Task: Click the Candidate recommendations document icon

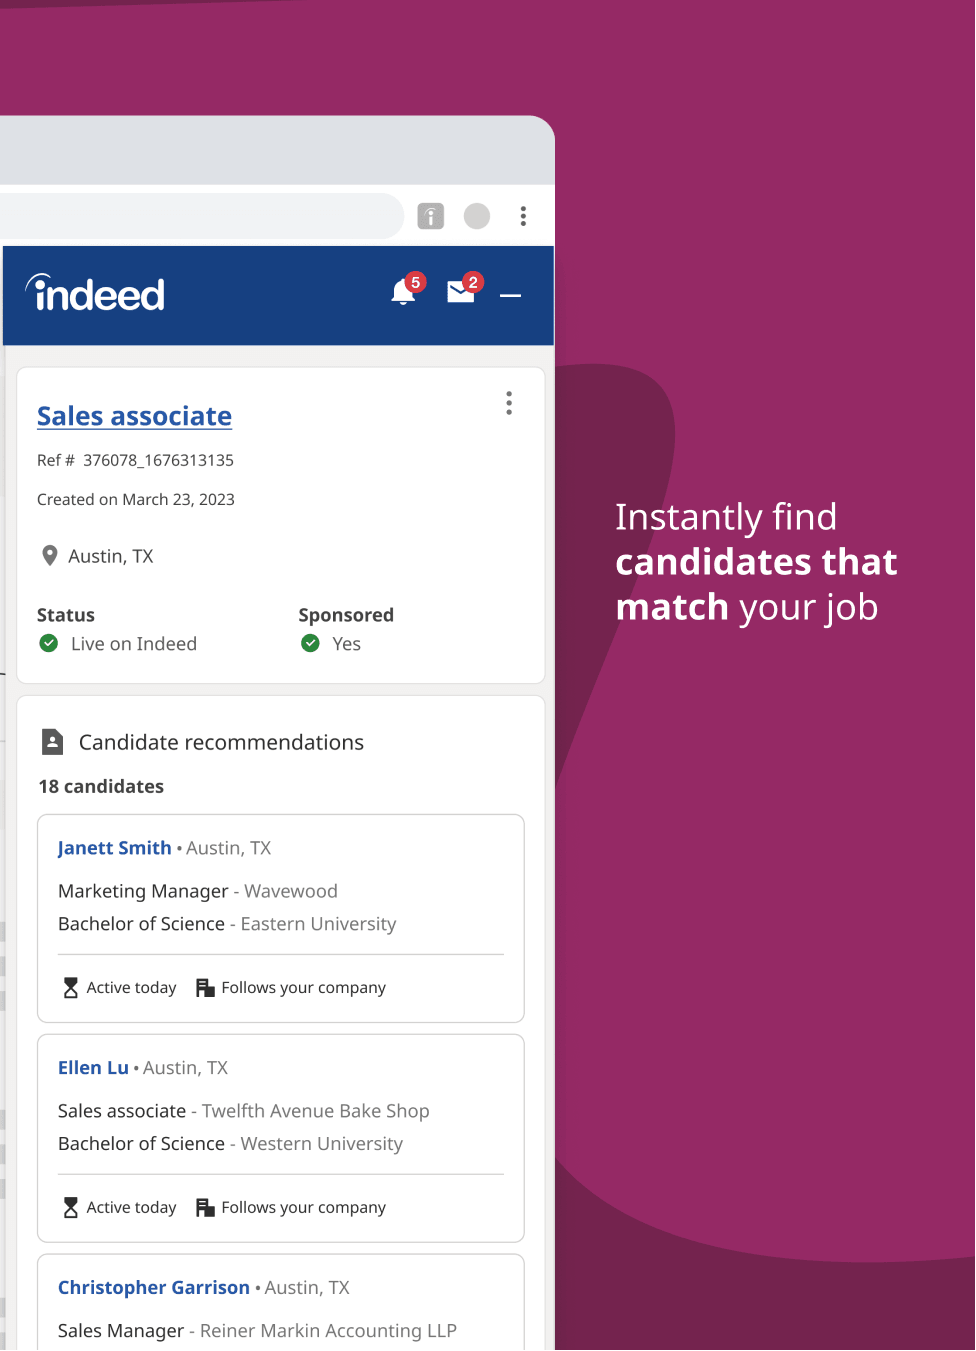Action: click(53, 741)
